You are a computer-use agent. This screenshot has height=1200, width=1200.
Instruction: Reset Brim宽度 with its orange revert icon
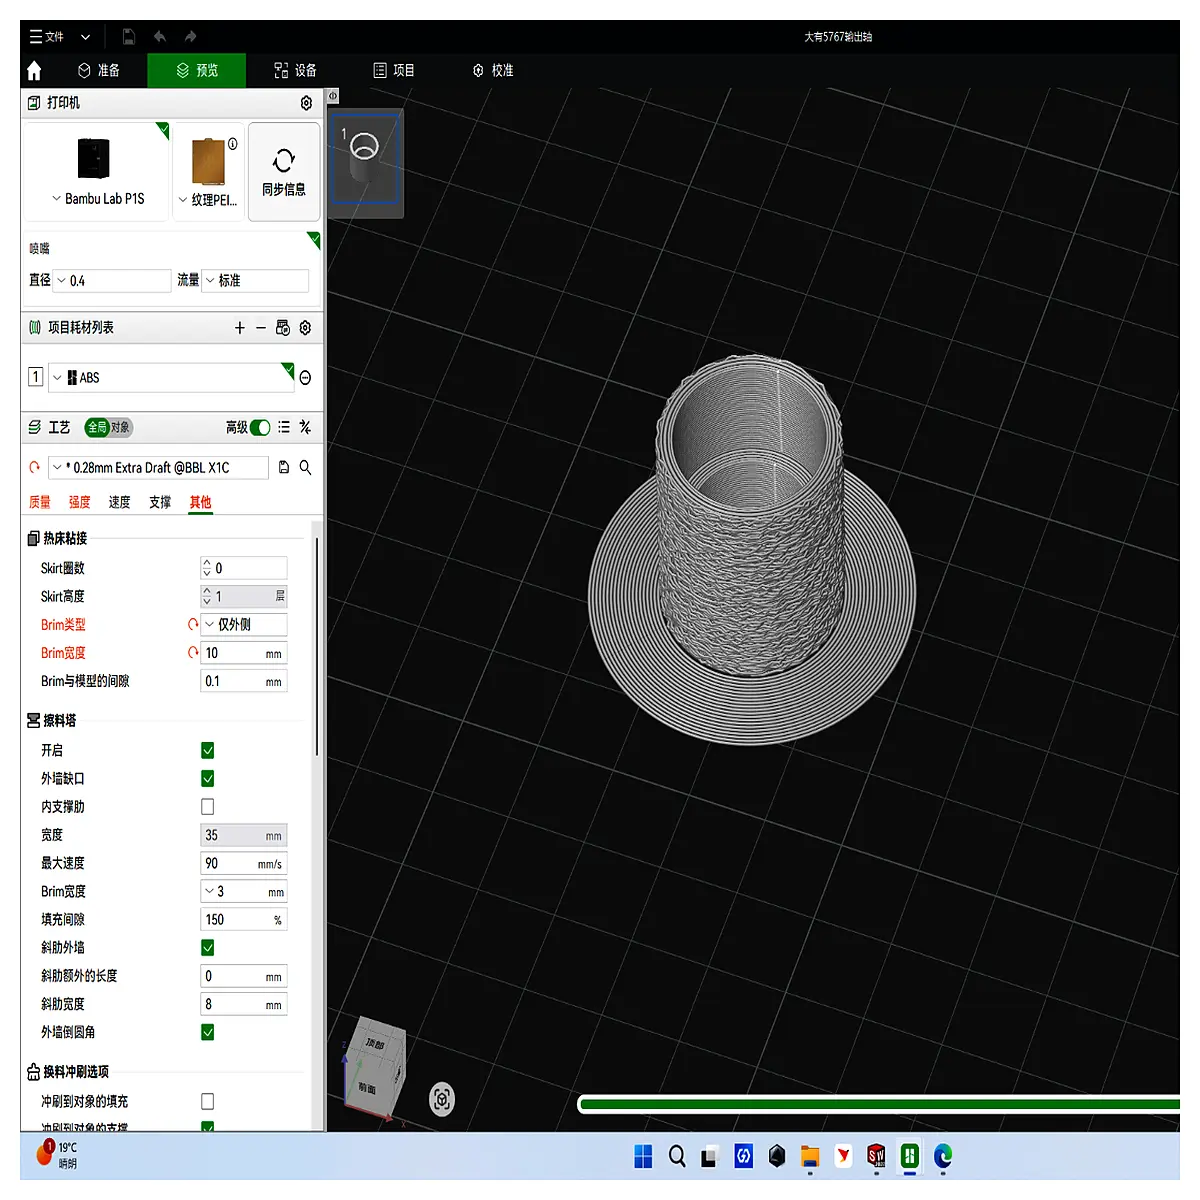[193, 652]
